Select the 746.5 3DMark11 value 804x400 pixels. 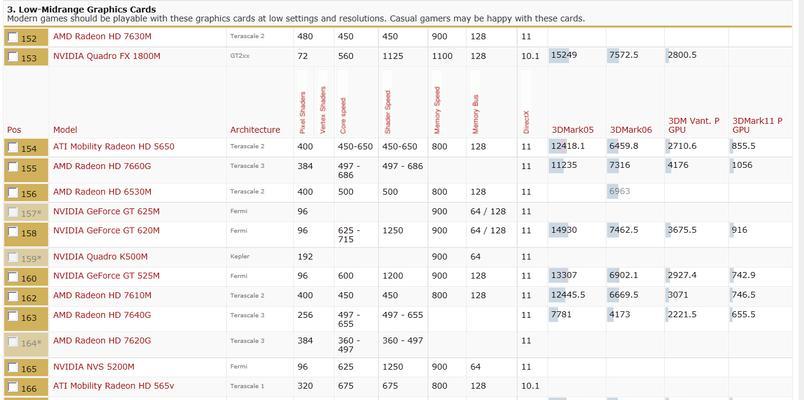(744, 295)
